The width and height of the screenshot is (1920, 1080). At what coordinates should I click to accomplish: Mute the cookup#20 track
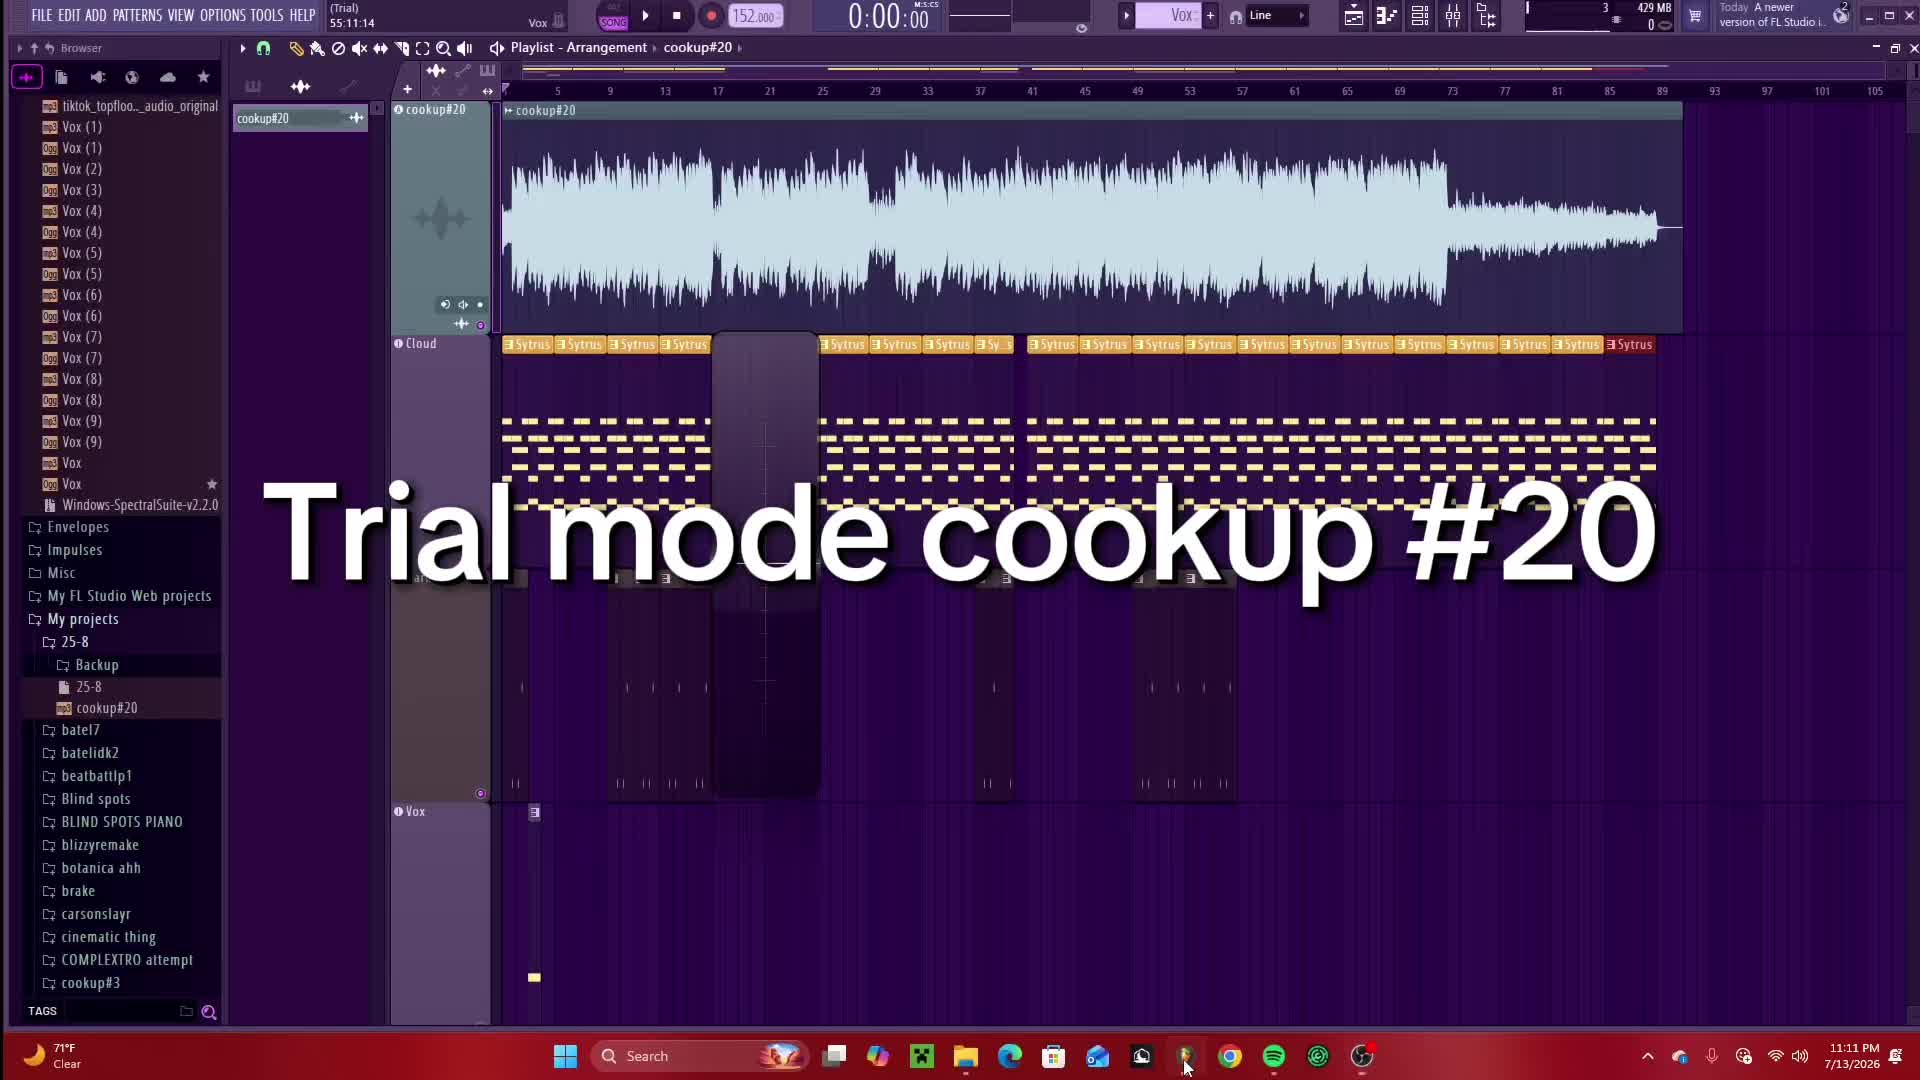pos(398,110)
